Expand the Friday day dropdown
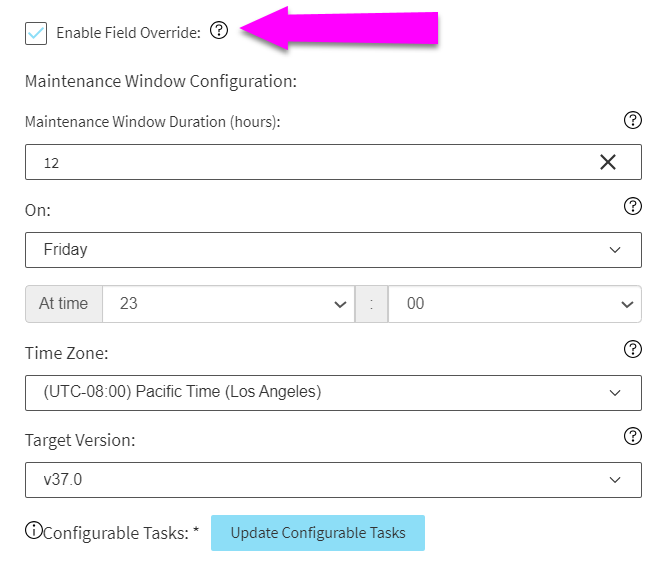Viewport: 664px width, 582px height. pyautogui.click(x=333, y=250)
